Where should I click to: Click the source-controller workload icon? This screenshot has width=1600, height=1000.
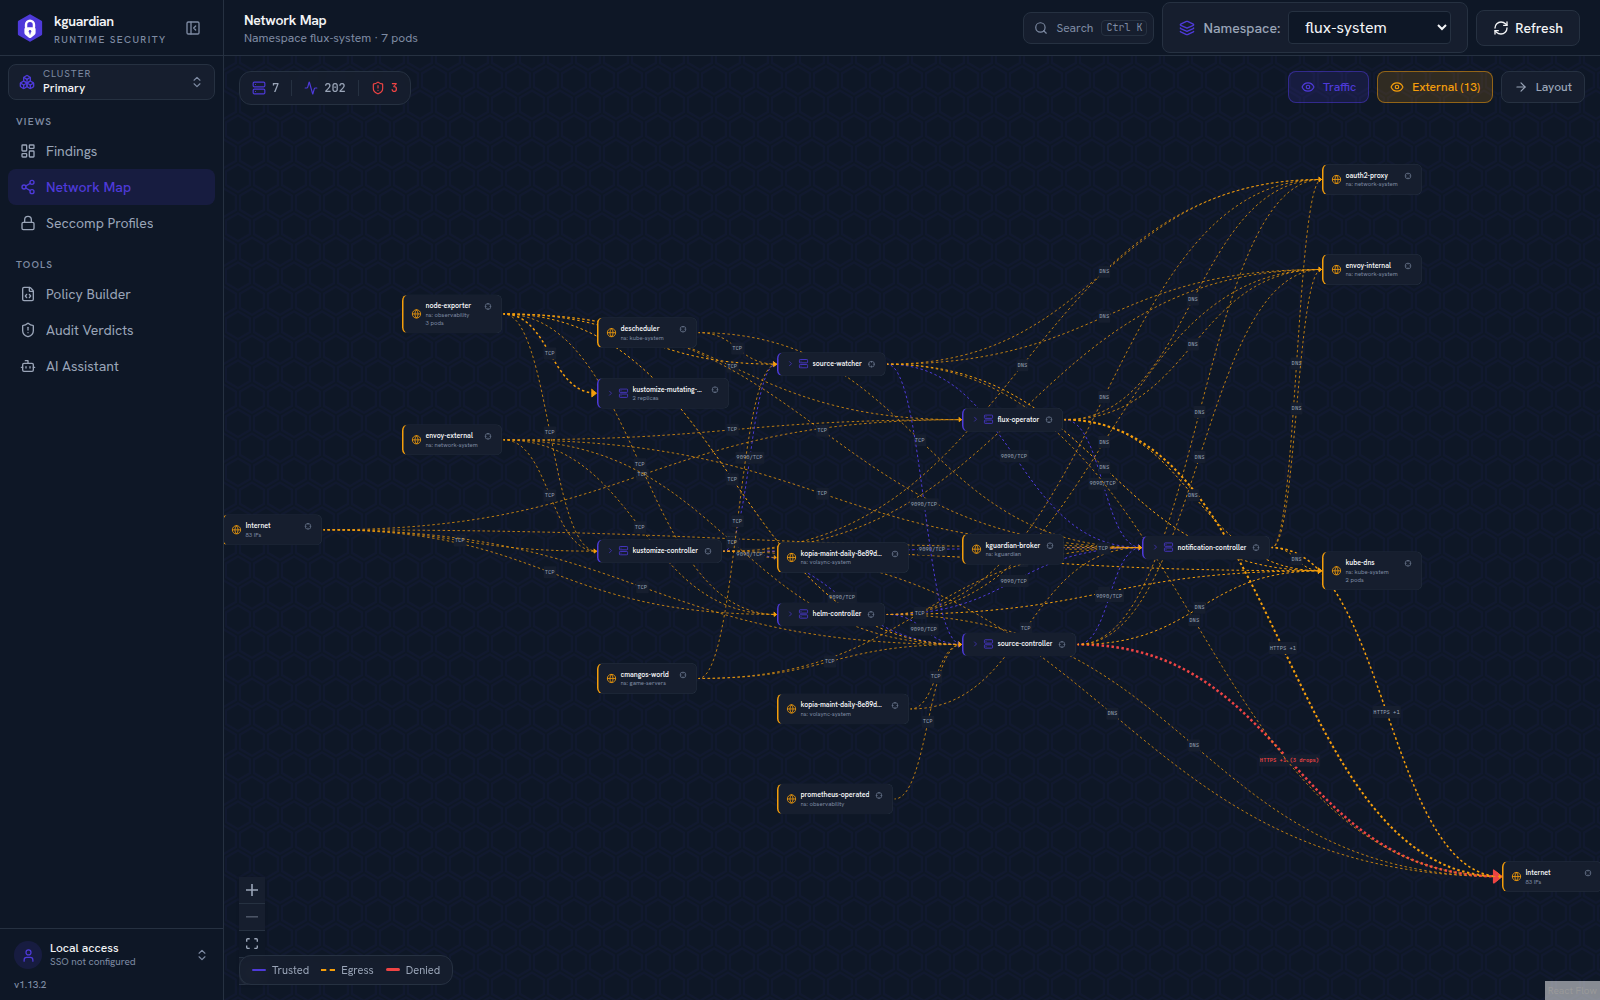coord(988,644)
